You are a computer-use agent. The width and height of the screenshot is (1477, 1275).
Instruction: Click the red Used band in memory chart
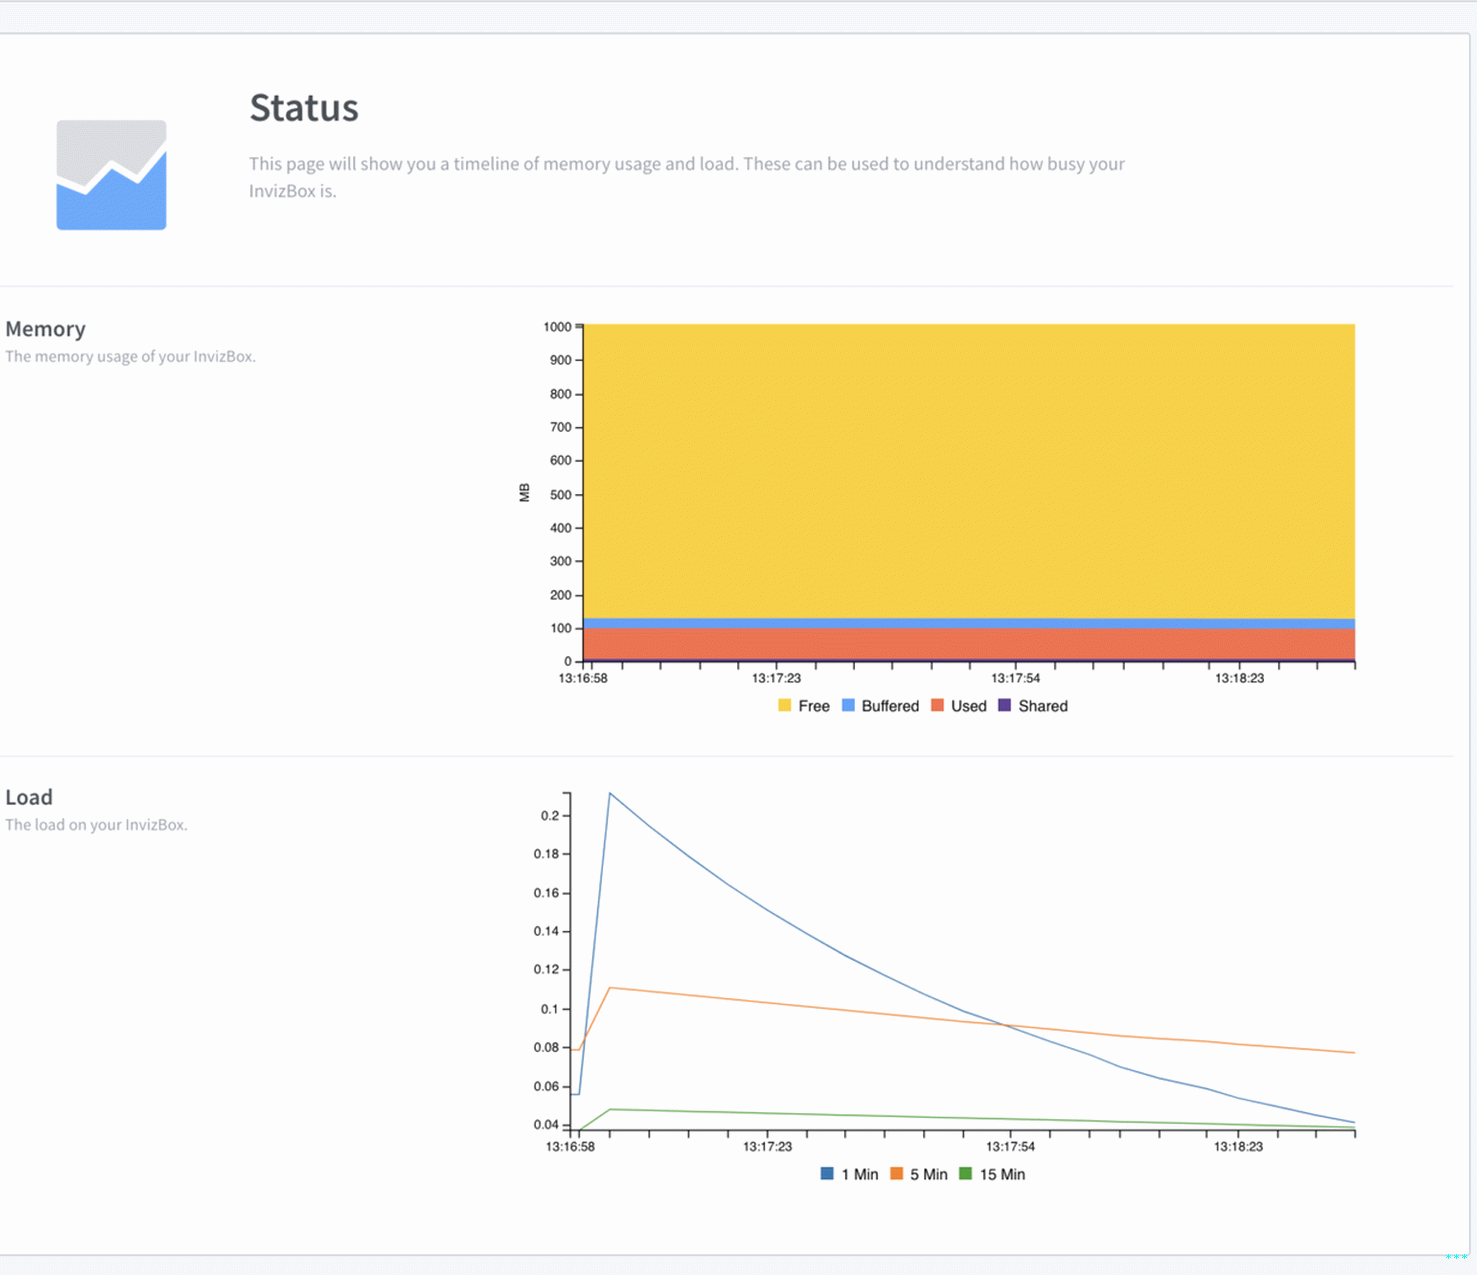pos(968,643)
